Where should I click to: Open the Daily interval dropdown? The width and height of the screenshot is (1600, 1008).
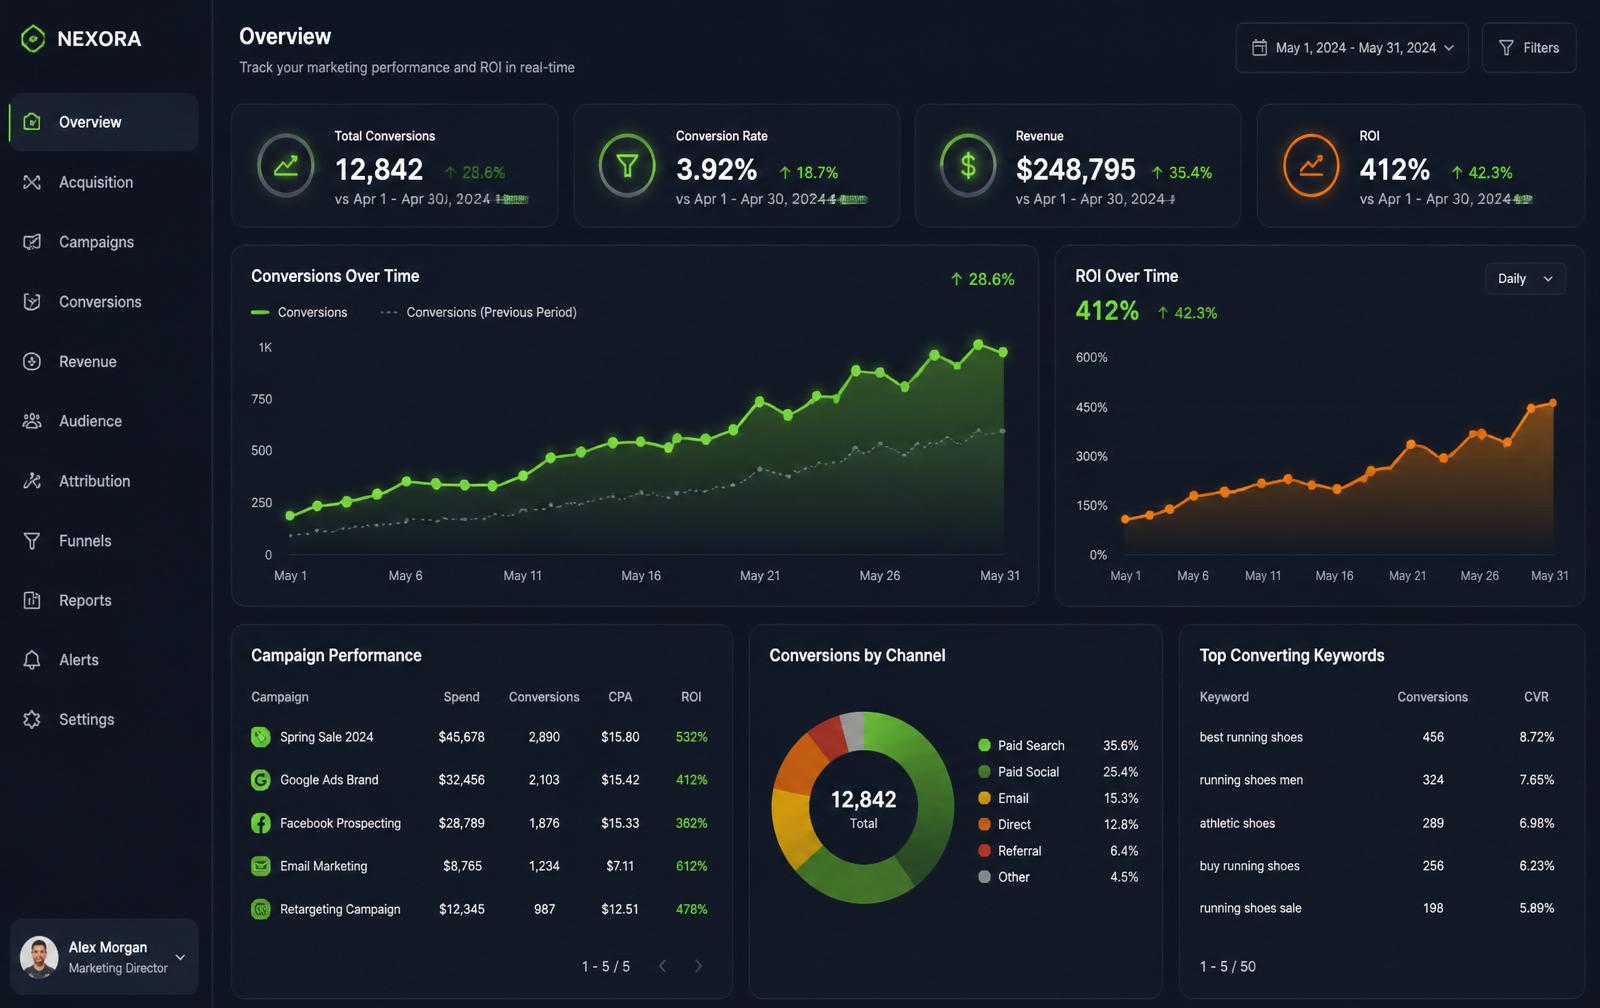(1525, 279)
